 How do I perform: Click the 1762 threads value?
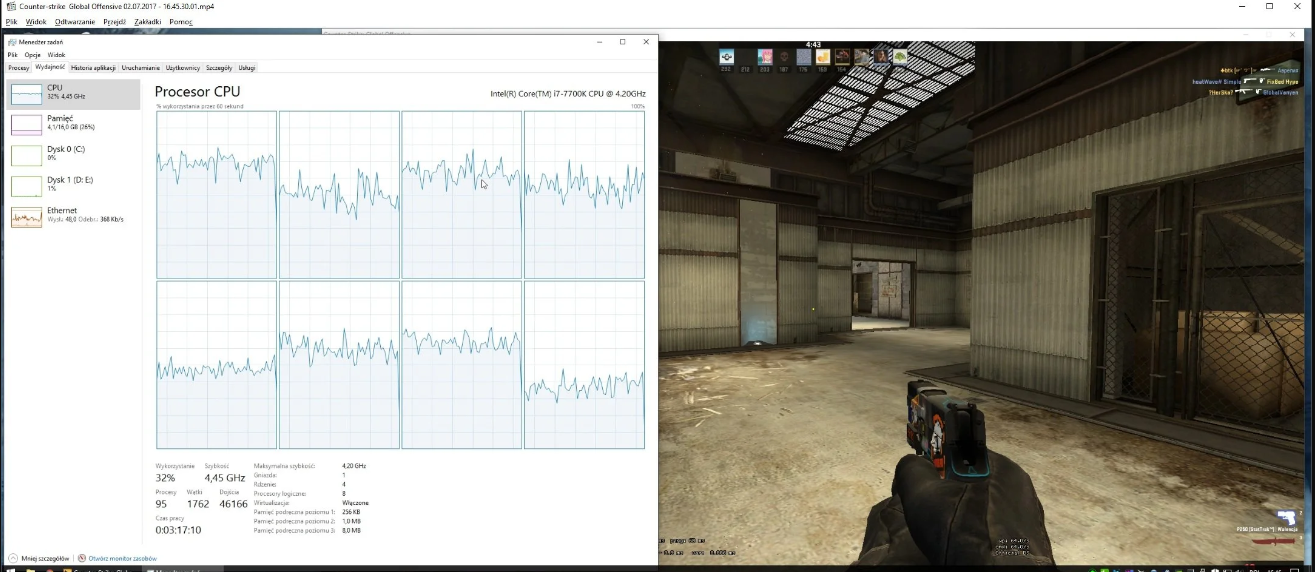pyautogui.click(x=198, y=504)
